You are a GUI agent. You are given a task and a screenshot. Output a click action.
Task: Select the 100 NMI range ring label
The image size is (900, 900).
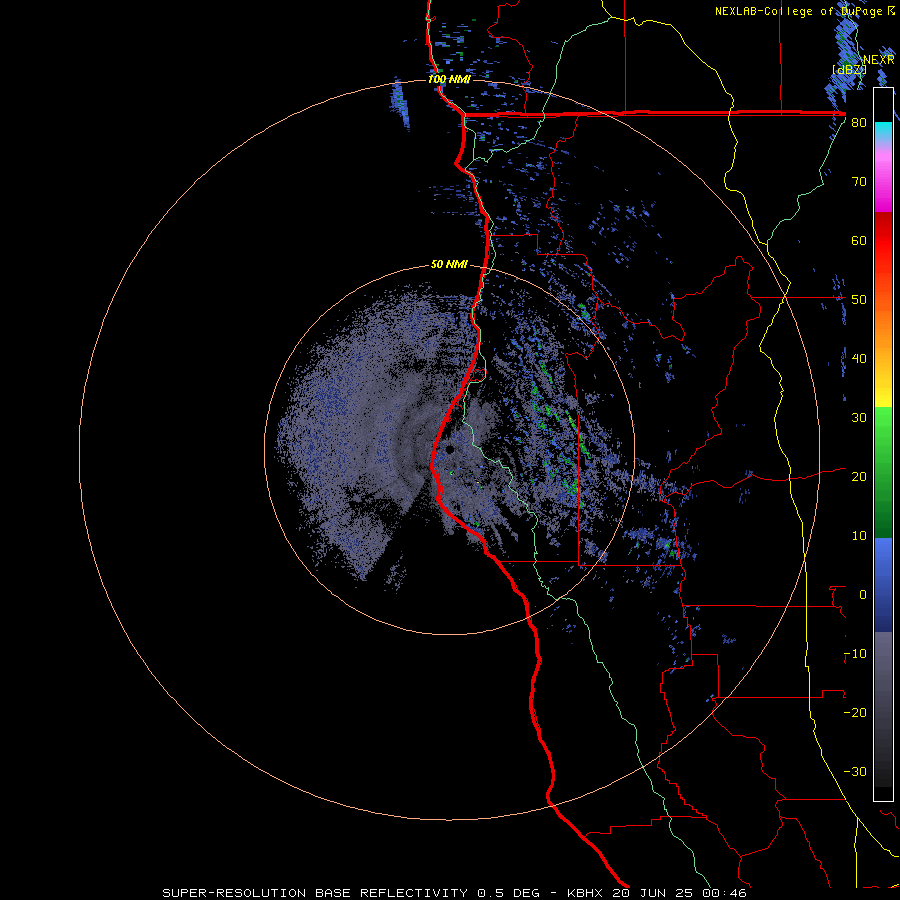(x=449, y=79)
